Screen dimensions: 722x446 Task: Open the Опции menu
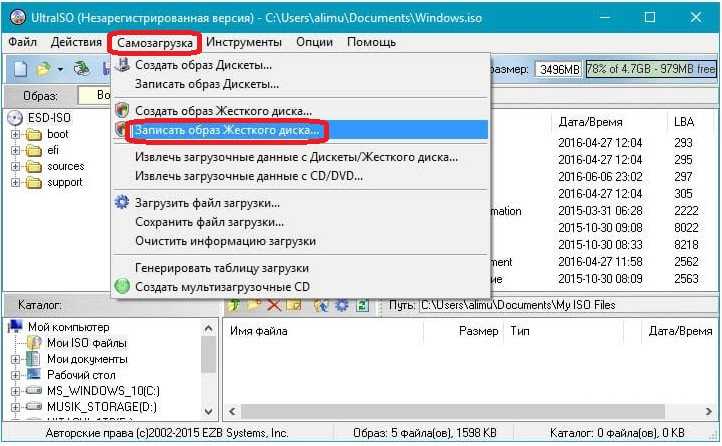coord(314,42)
